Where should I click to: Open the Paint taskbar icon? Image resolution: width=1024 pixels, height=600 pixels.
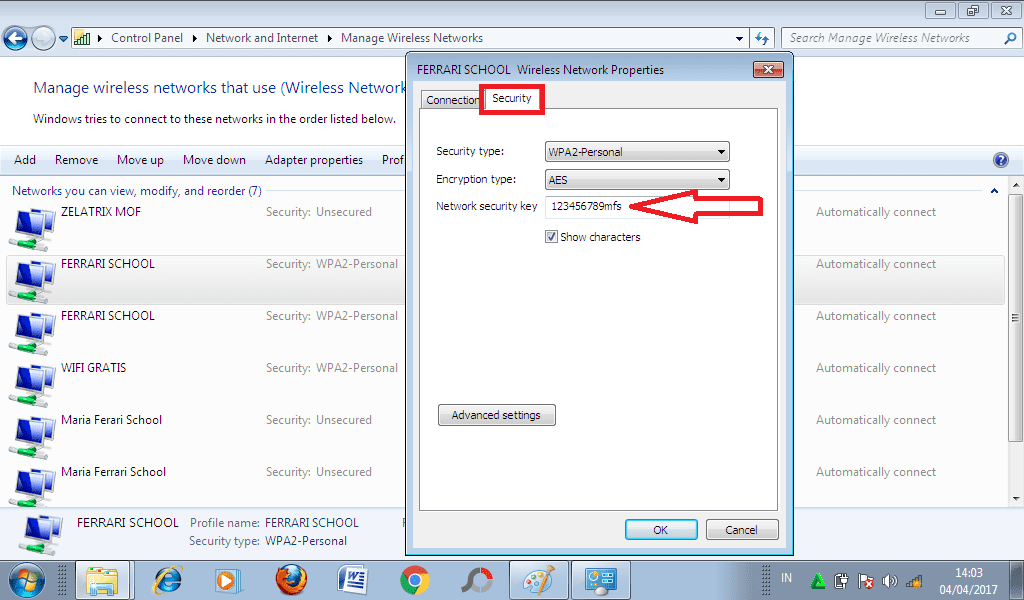(537, 580)
